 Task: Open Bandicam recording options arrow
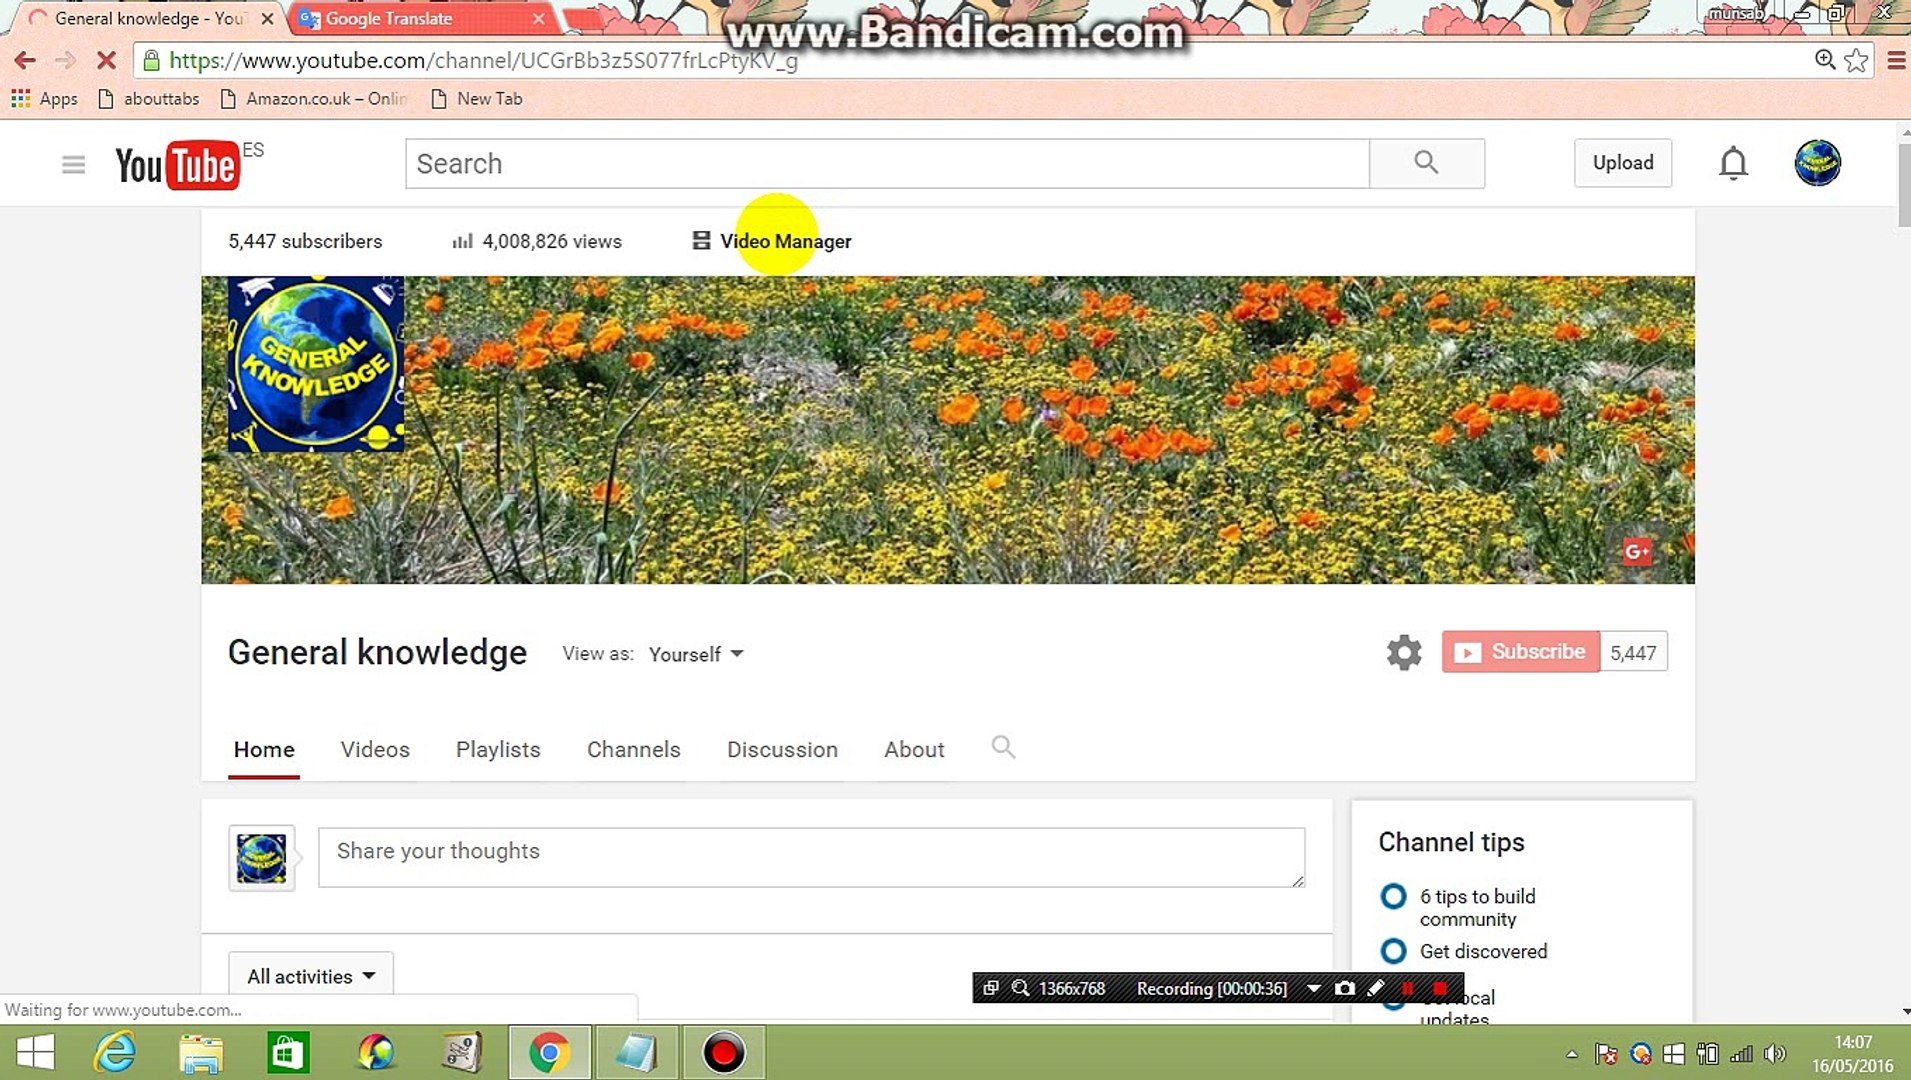(x=1314, y=988)
